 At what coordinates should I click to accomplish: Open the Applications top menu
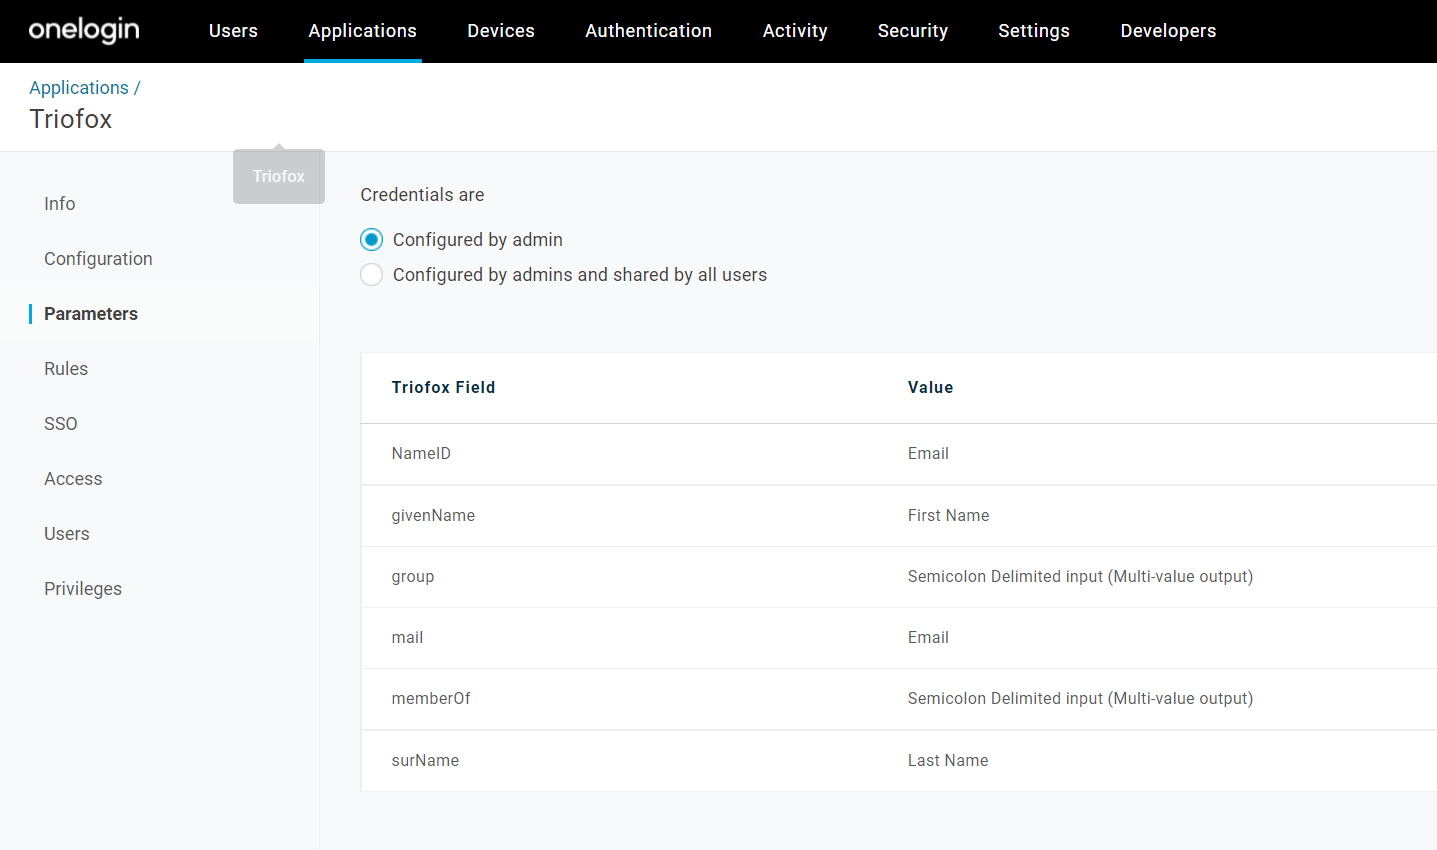point(362,31)
